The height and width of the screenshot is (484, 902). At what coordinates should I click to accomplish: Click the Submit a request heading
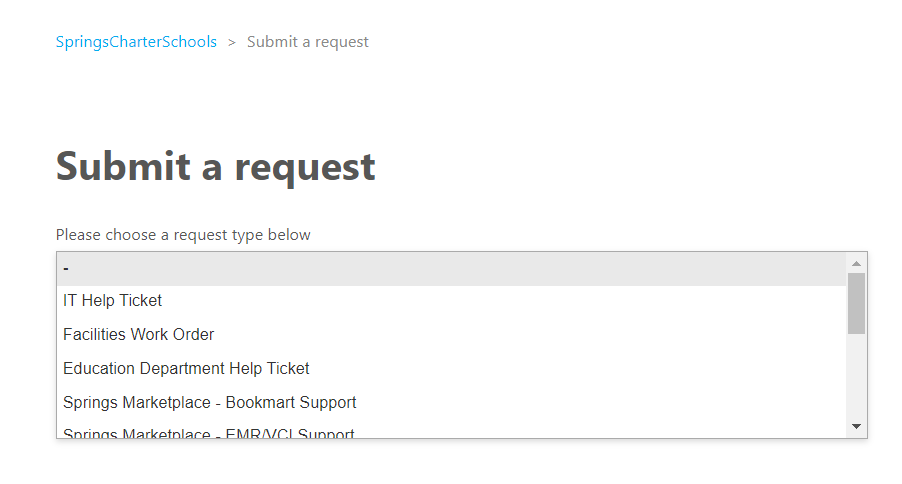click(215, 166)
